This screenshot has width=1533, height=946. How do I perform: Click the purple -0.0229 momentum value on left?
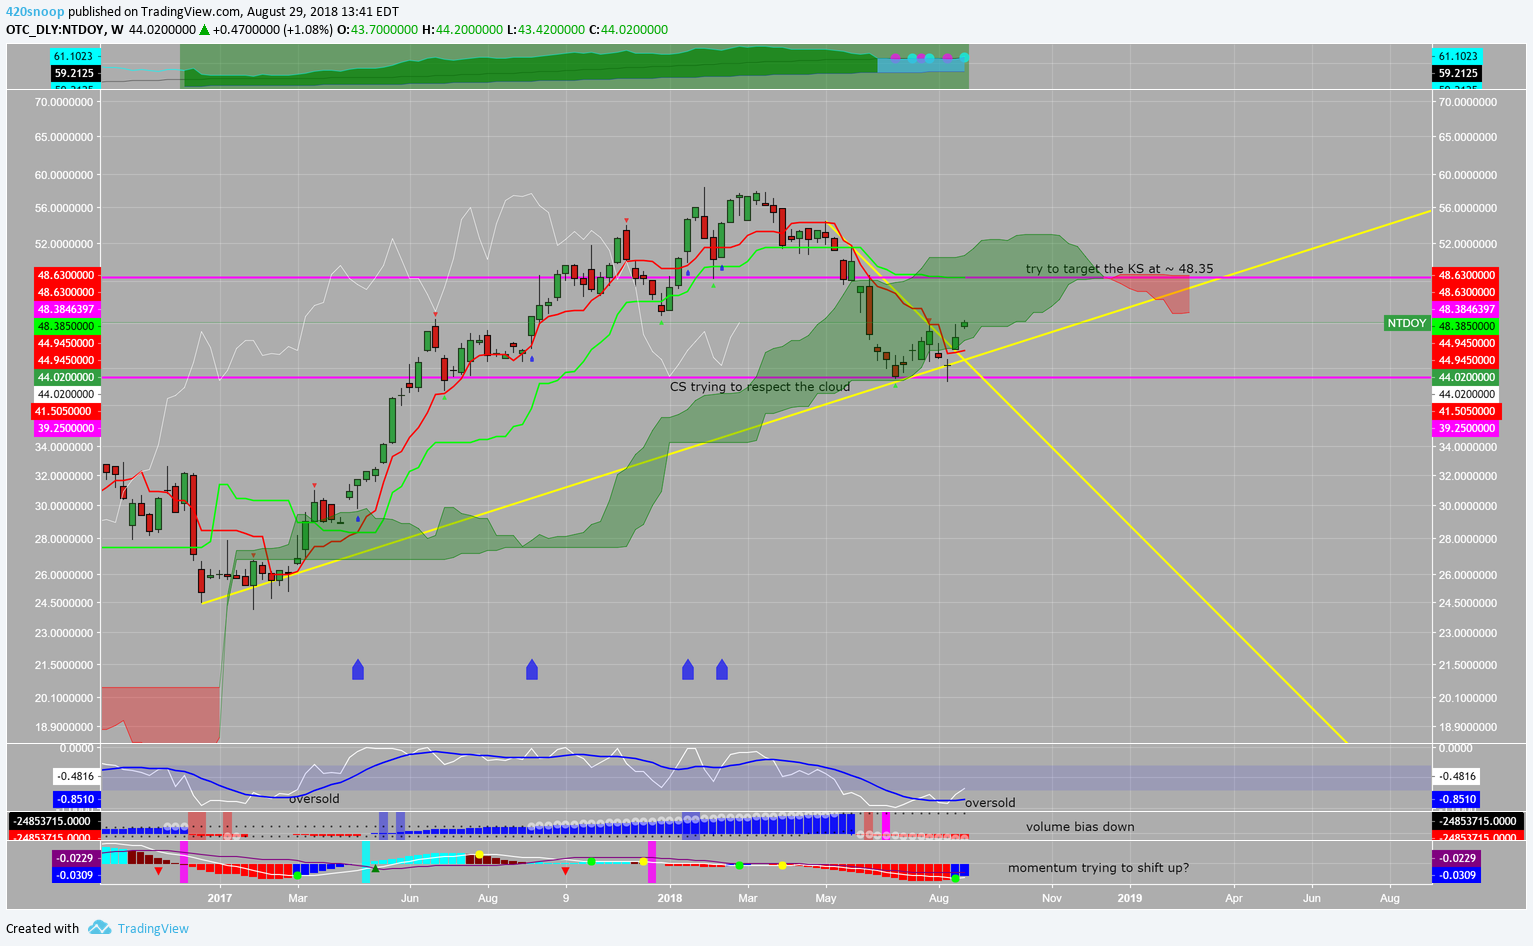pos(75,859)
